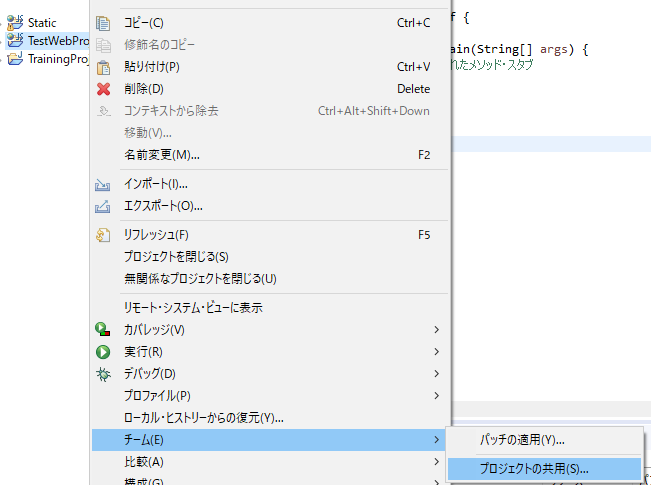Select 無関係なプロジェクトを閉じる(U)
The image size is (651, 485).
pyautogui.click(x=270, y=279)
